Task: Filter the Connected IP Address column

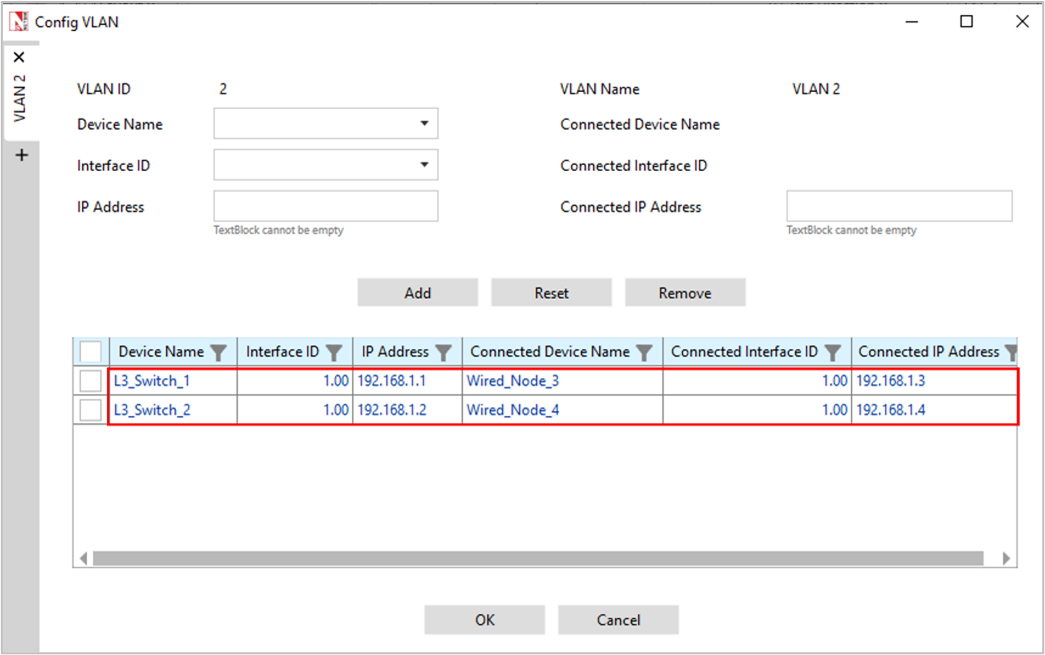Action: (x=1010, y=352)
